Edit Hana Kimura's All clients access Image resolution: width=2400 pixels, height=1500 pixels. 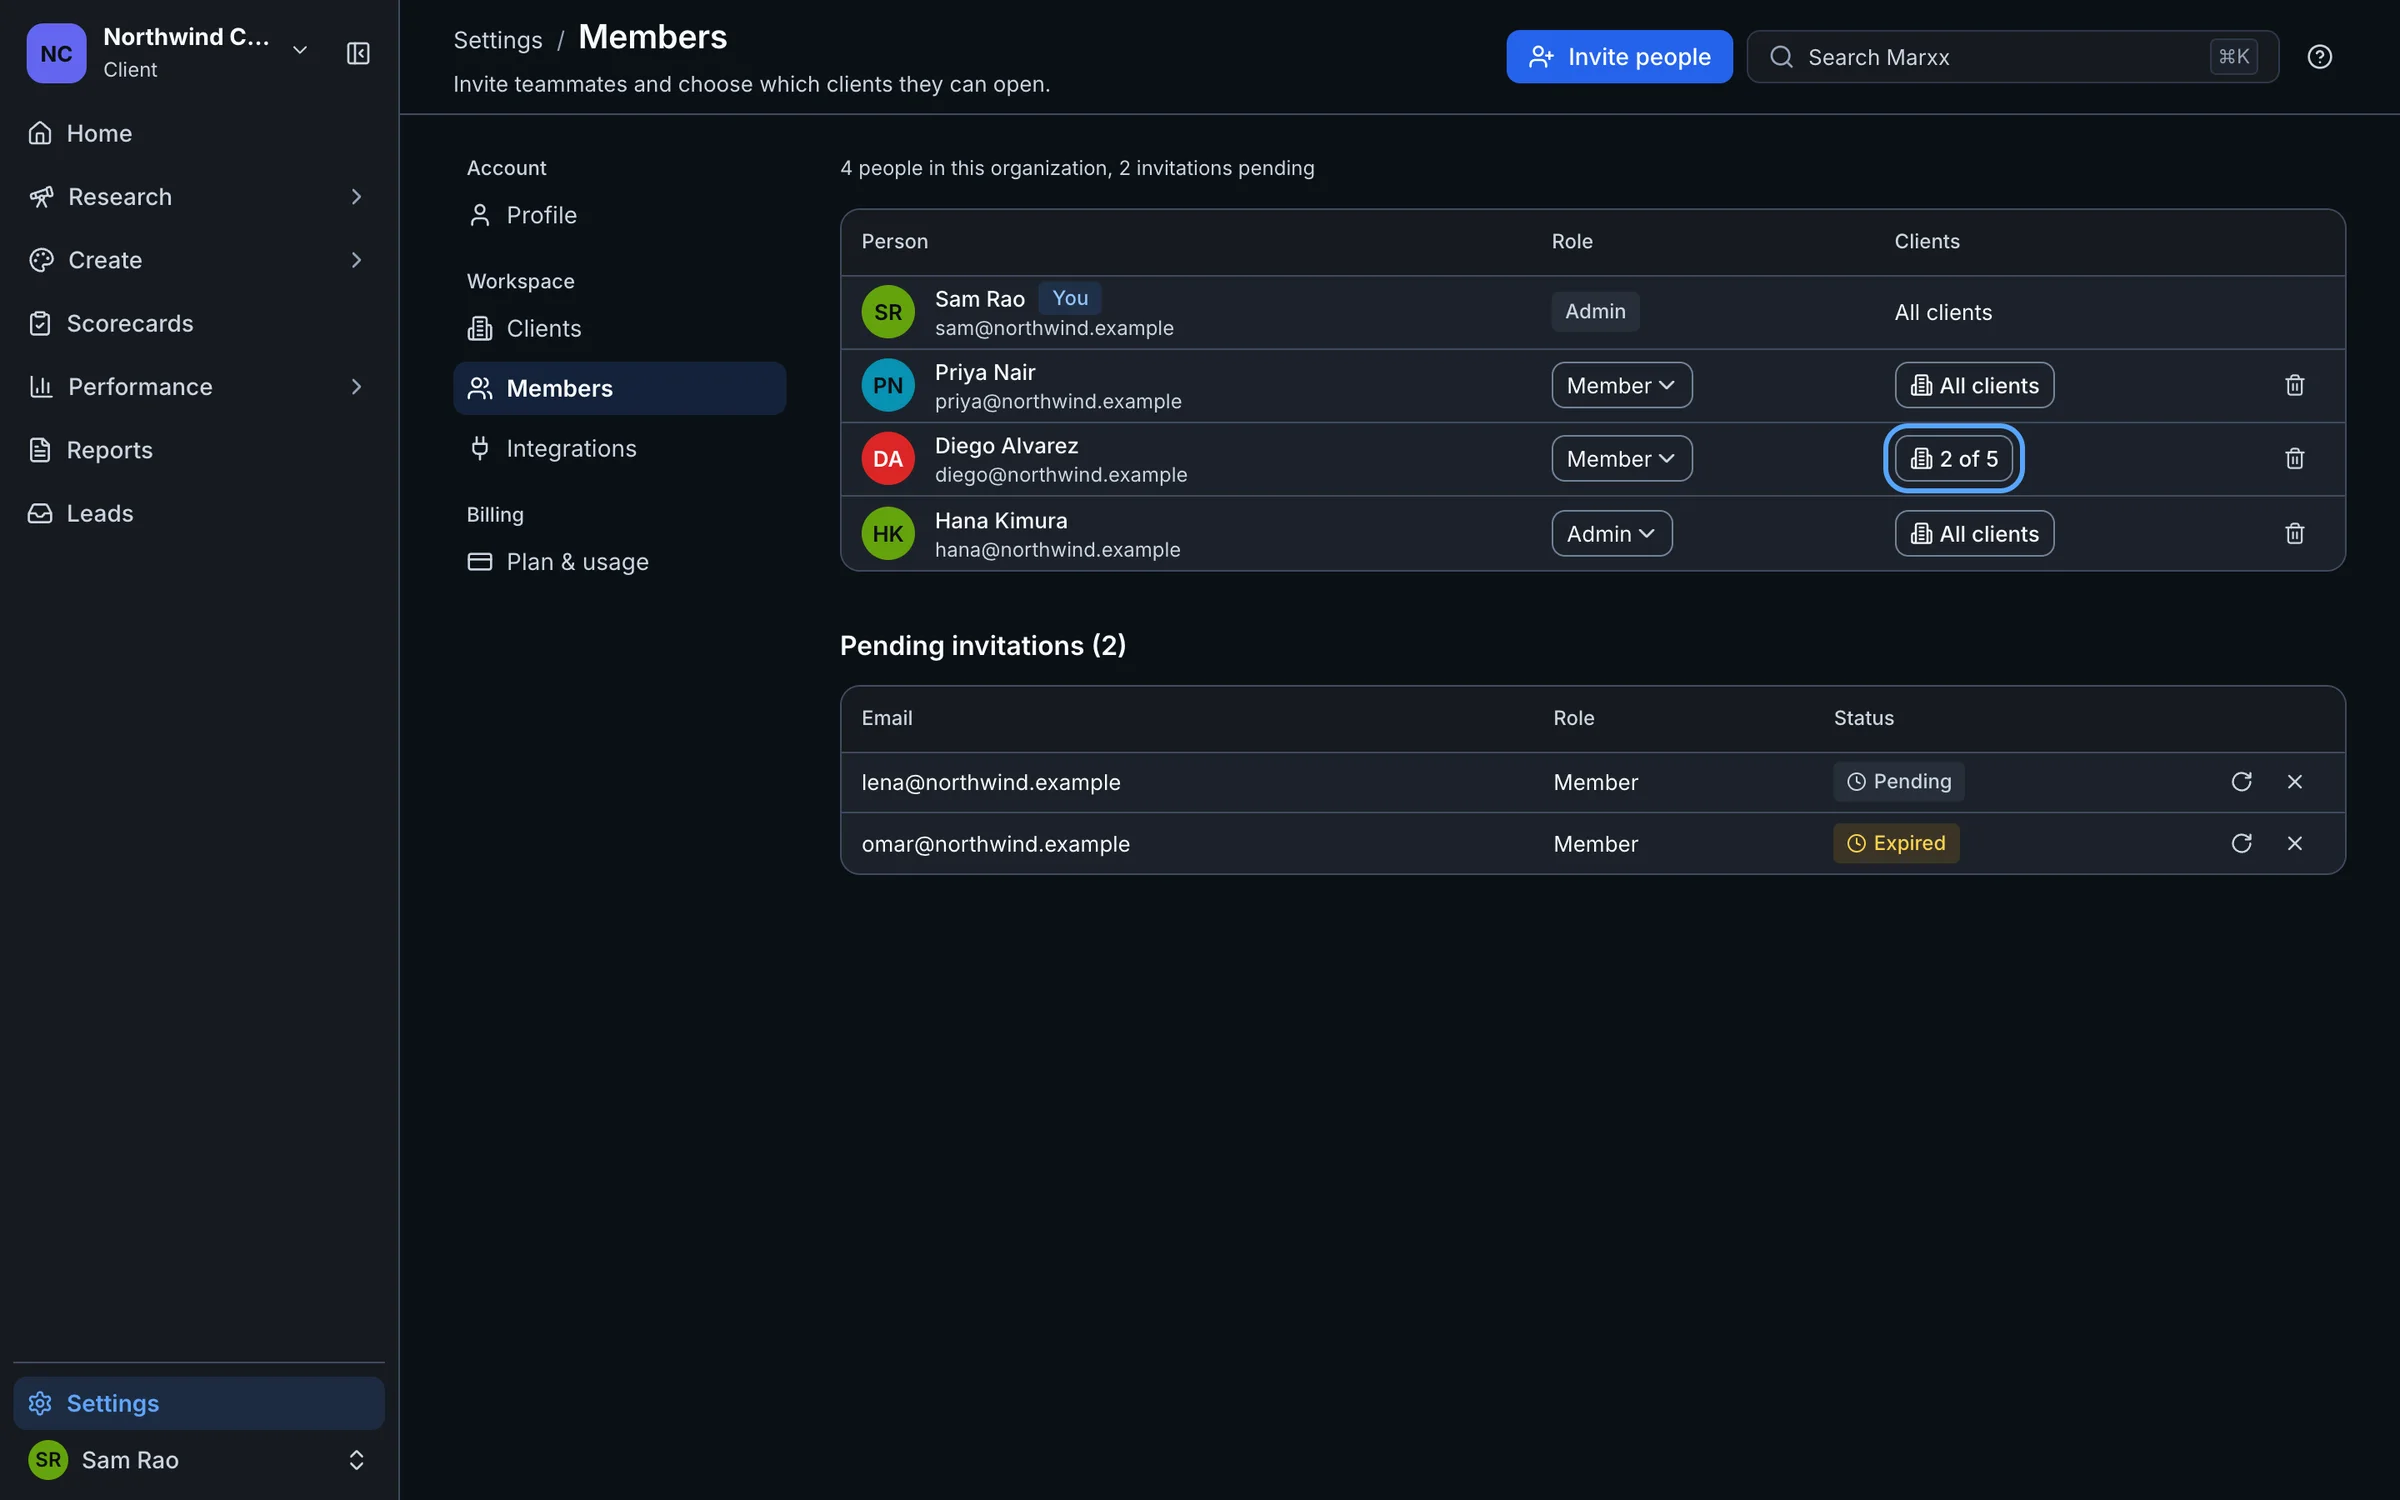(1974, 533)
